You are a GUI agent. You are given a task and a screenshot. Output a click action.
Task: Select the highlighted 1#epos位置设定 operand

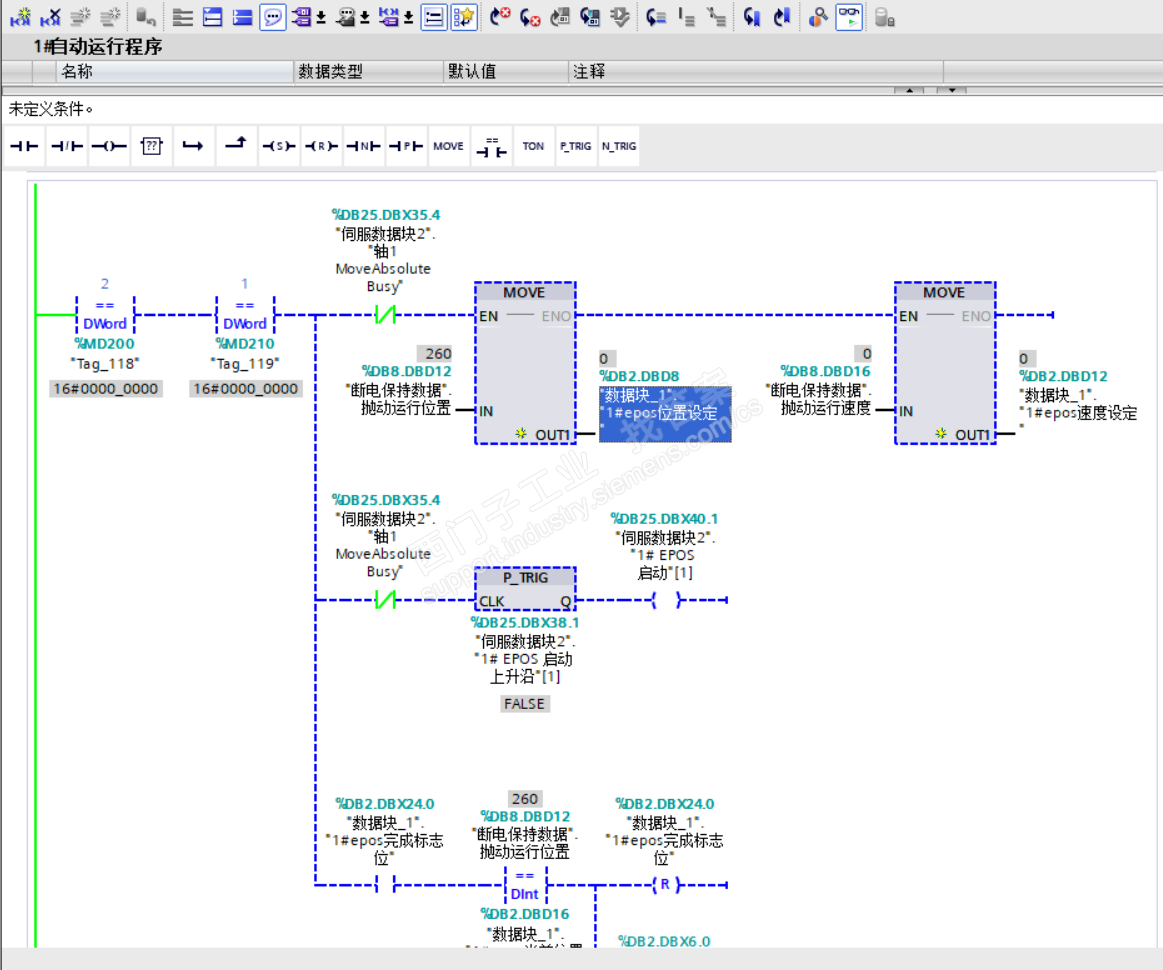(664, 412)
